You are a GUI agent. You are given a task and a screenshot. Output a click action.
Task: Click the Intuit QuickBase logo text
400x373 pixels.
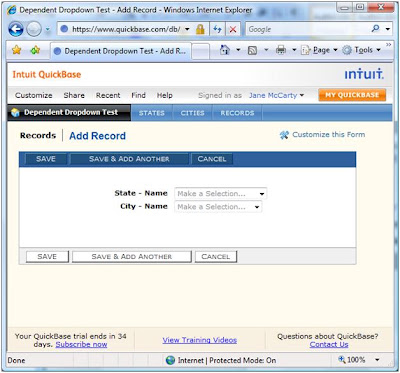[47, 74]
